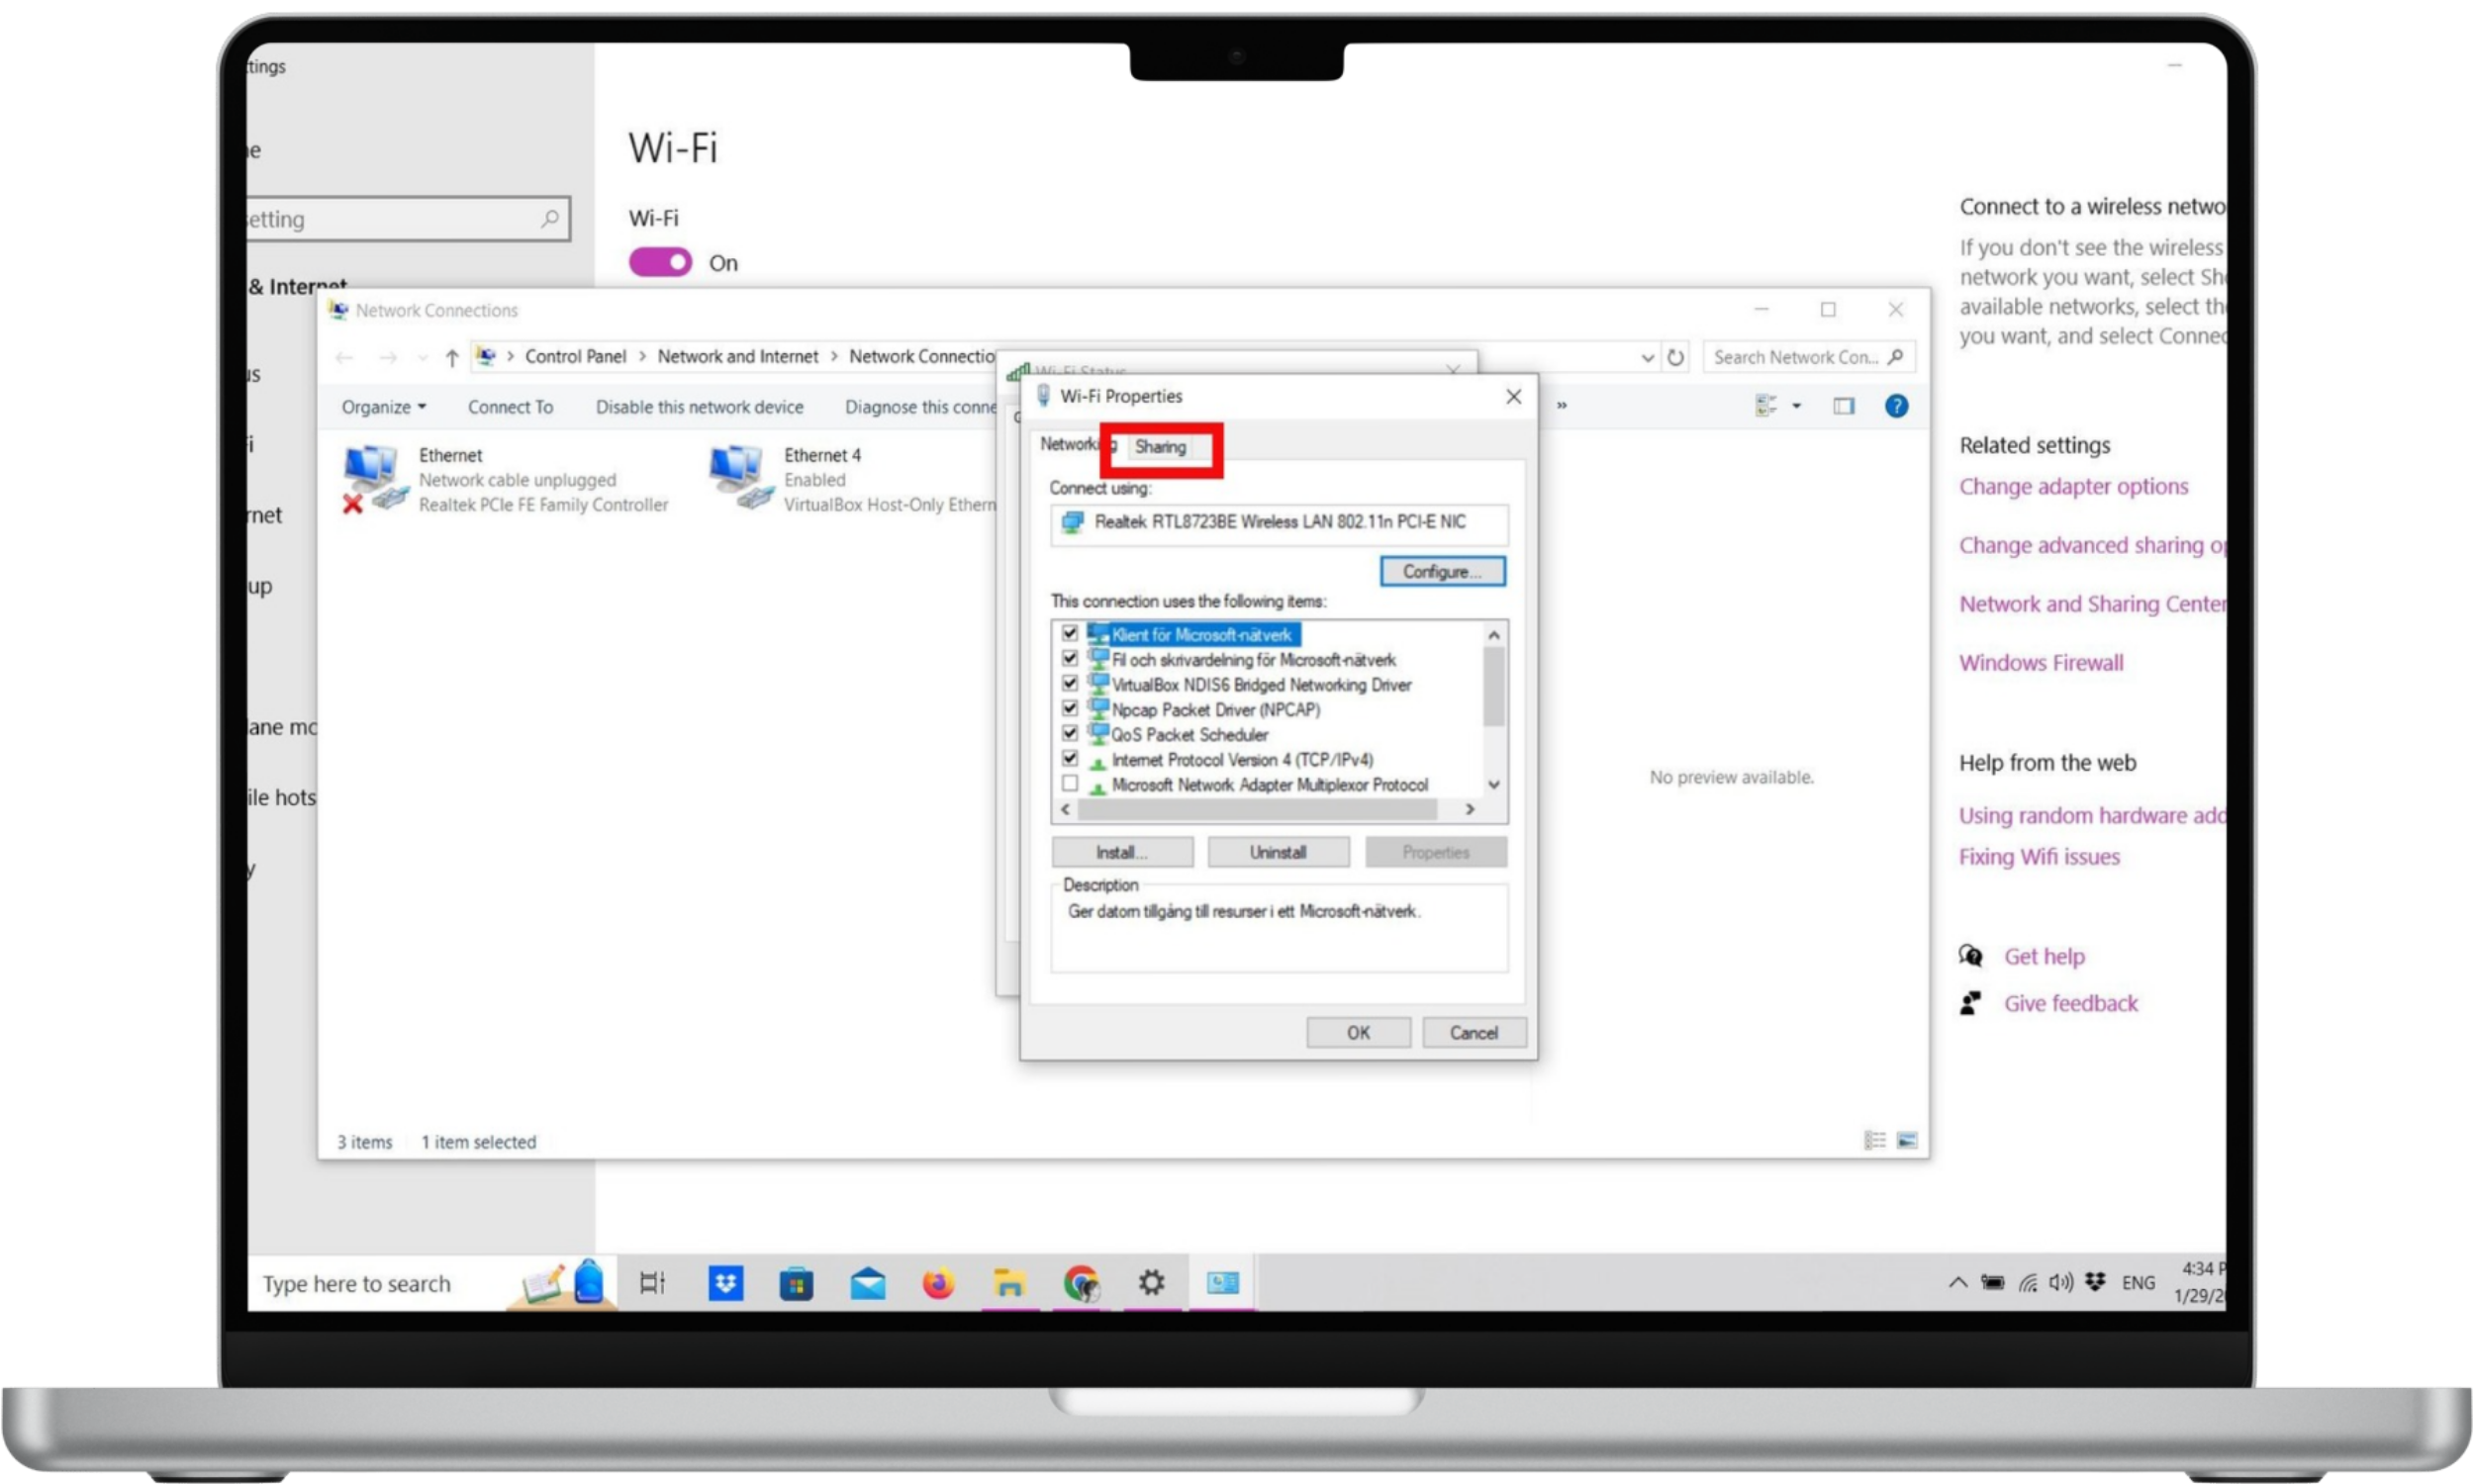Screen dimensions: 2474x1484
Task: Expand the address bar history dropdown
Action: pos(1647,357)
